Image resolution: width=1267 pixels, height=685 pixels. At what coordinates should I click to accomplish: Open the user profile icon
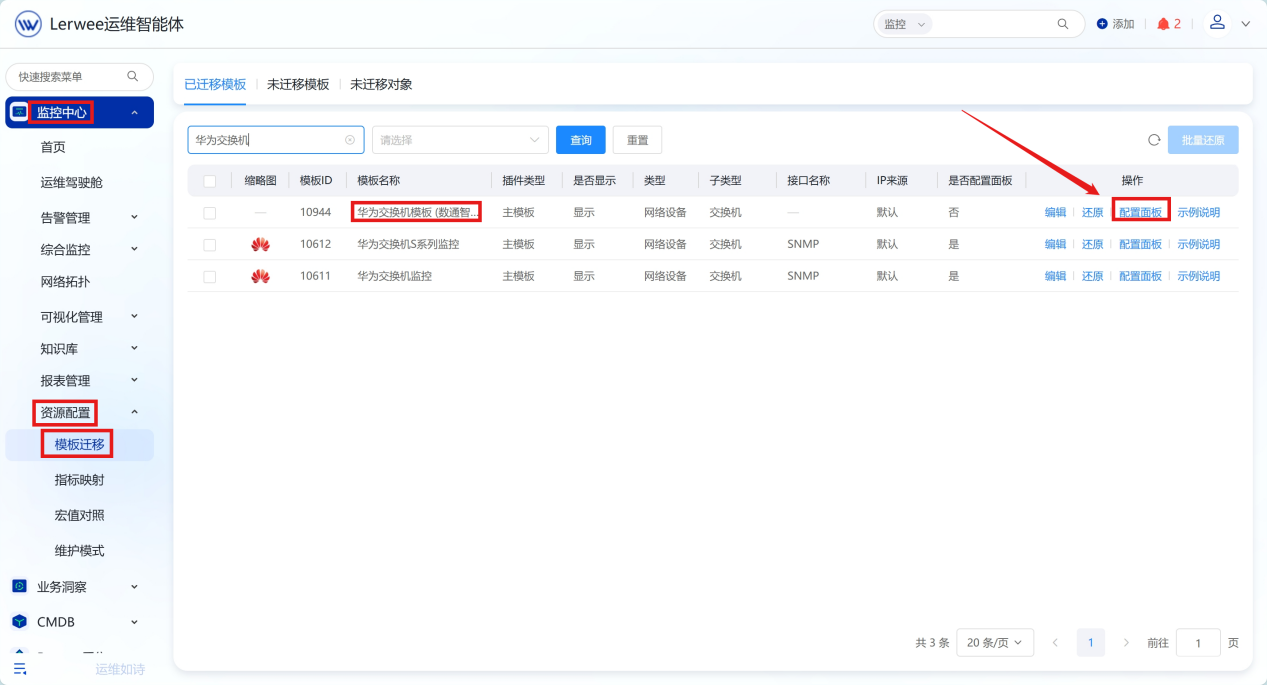(1217, 23)
